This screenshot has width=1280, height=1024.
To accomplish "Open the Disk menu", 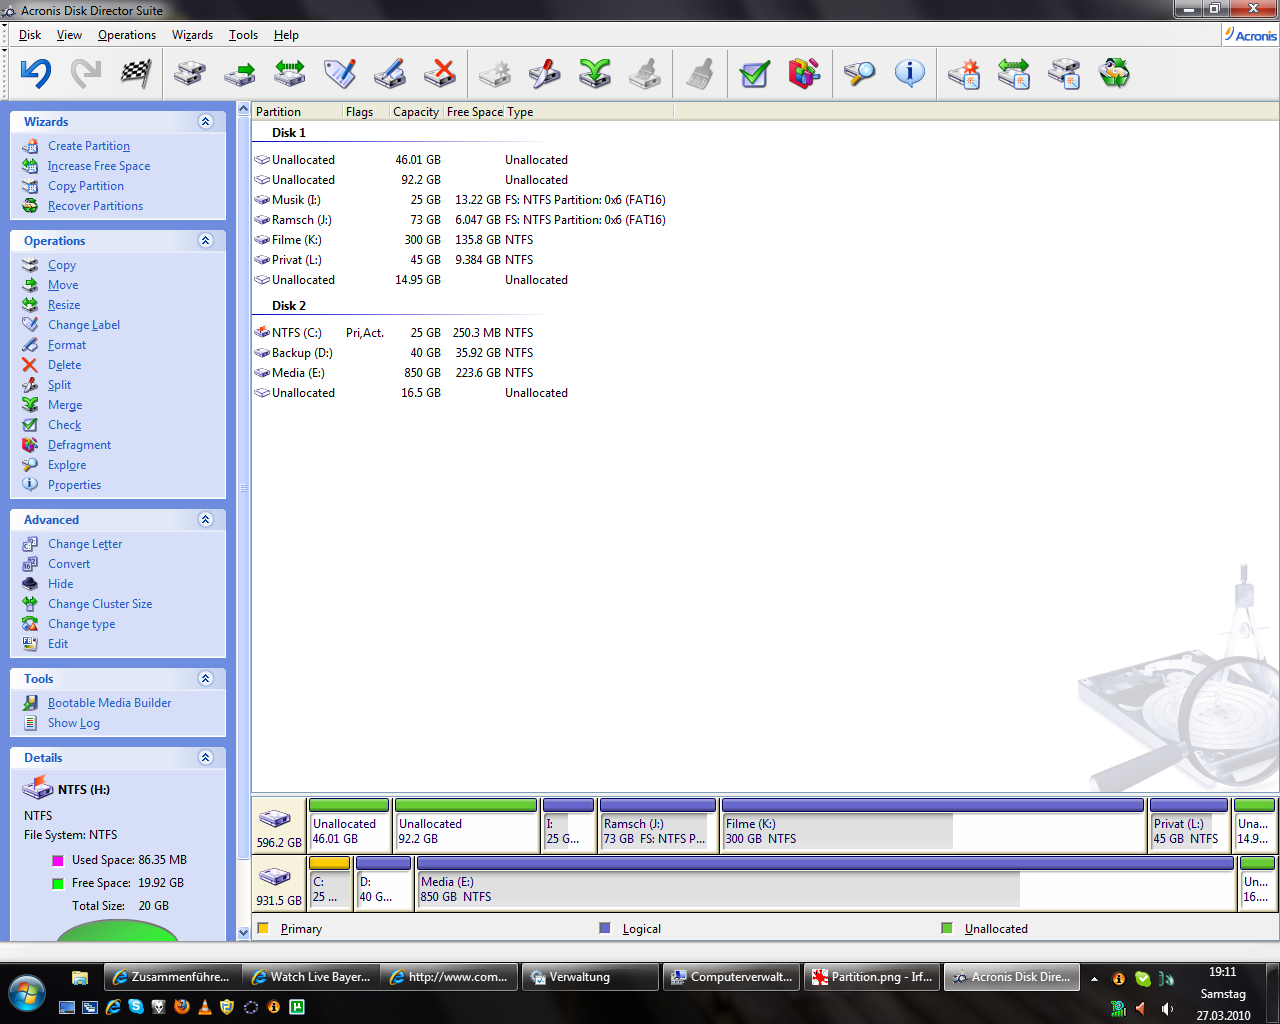I will 30,35.
